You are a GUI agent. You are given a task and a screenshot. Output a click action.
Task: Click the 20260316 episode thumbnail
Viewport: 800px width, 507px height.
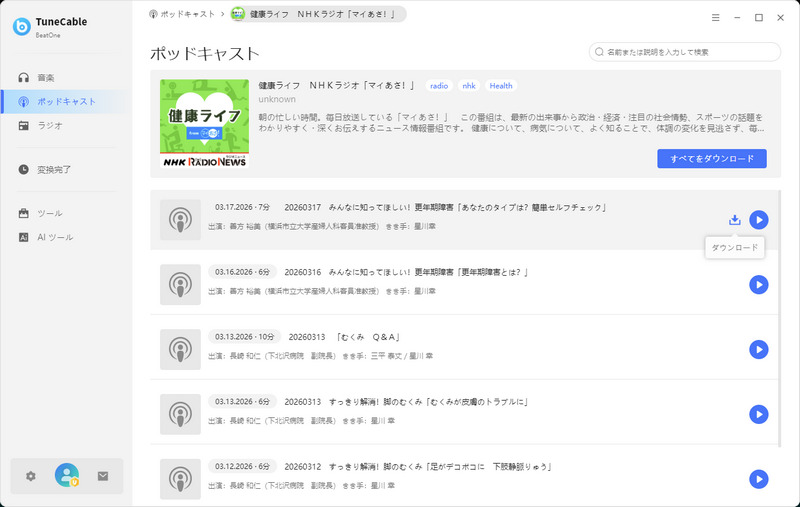click(x=181, y=285)
